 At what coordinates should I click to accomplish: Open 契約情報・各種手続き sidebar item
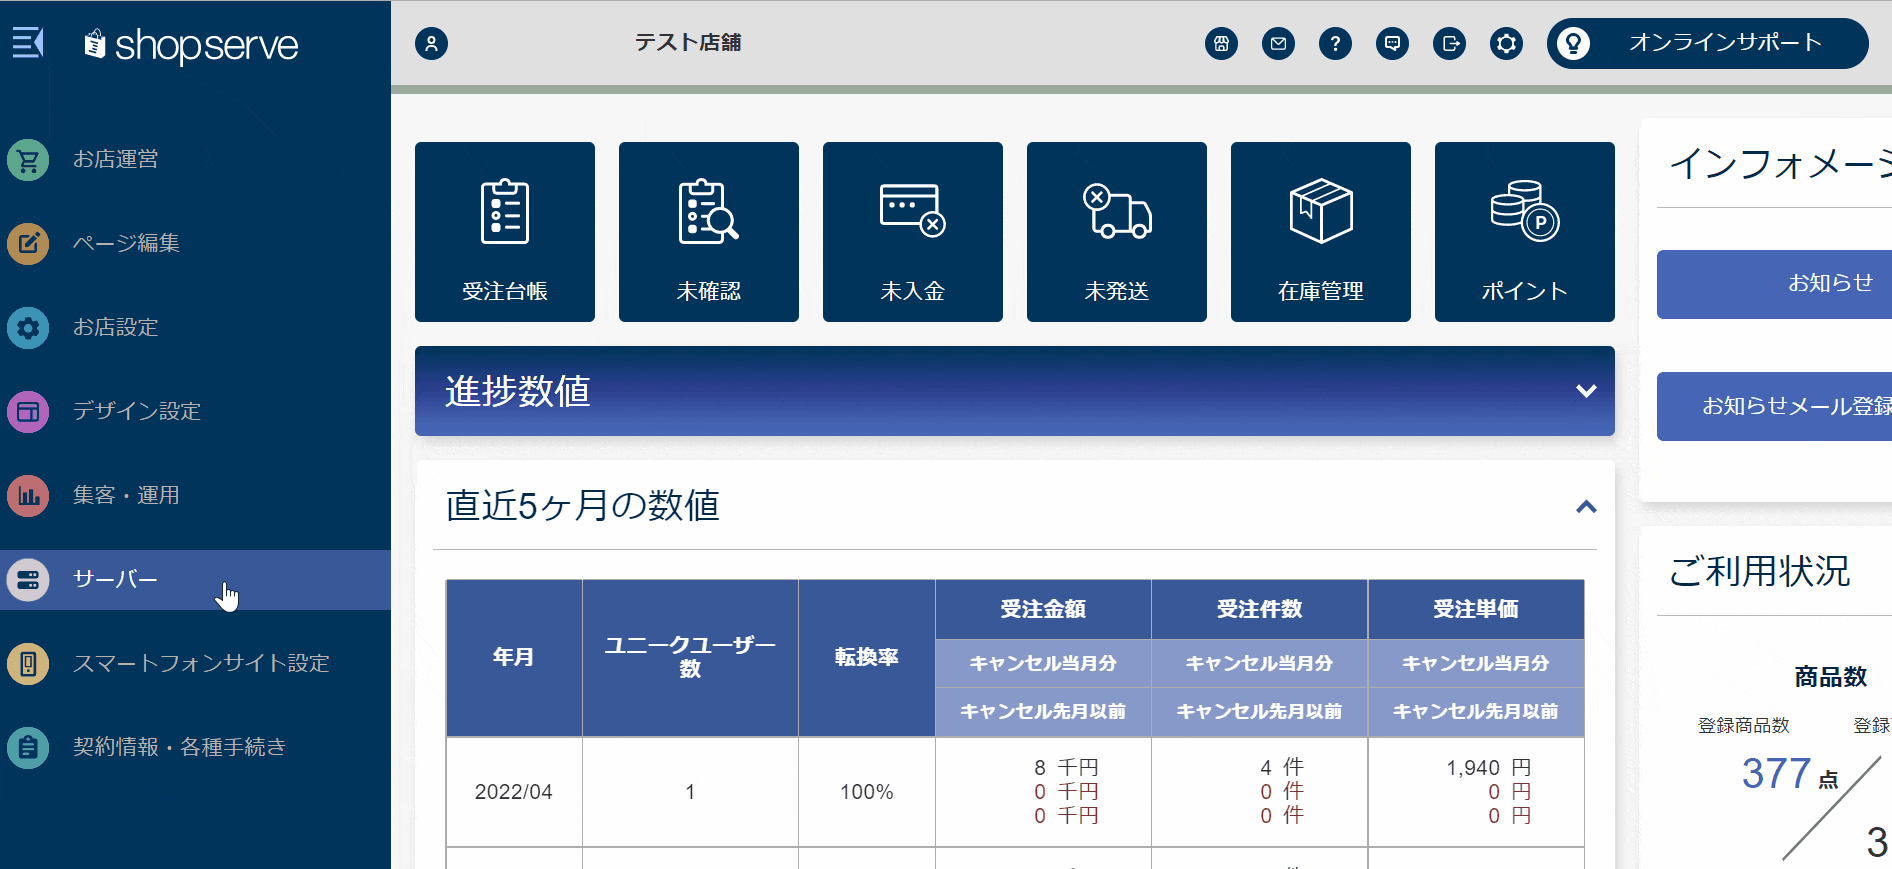[x=179, y=747]
